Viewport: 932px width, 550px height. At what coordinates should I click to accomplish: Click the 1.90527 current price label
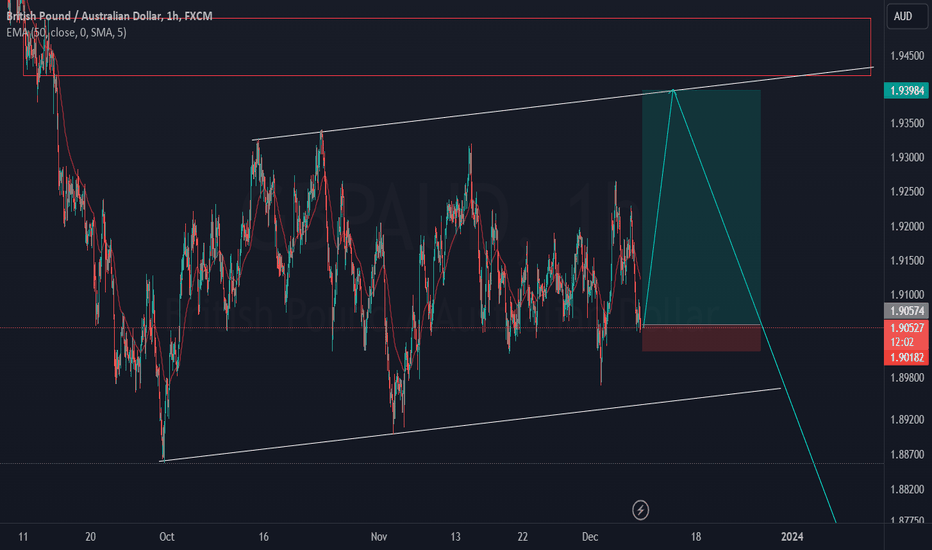(x=906, y=327)
